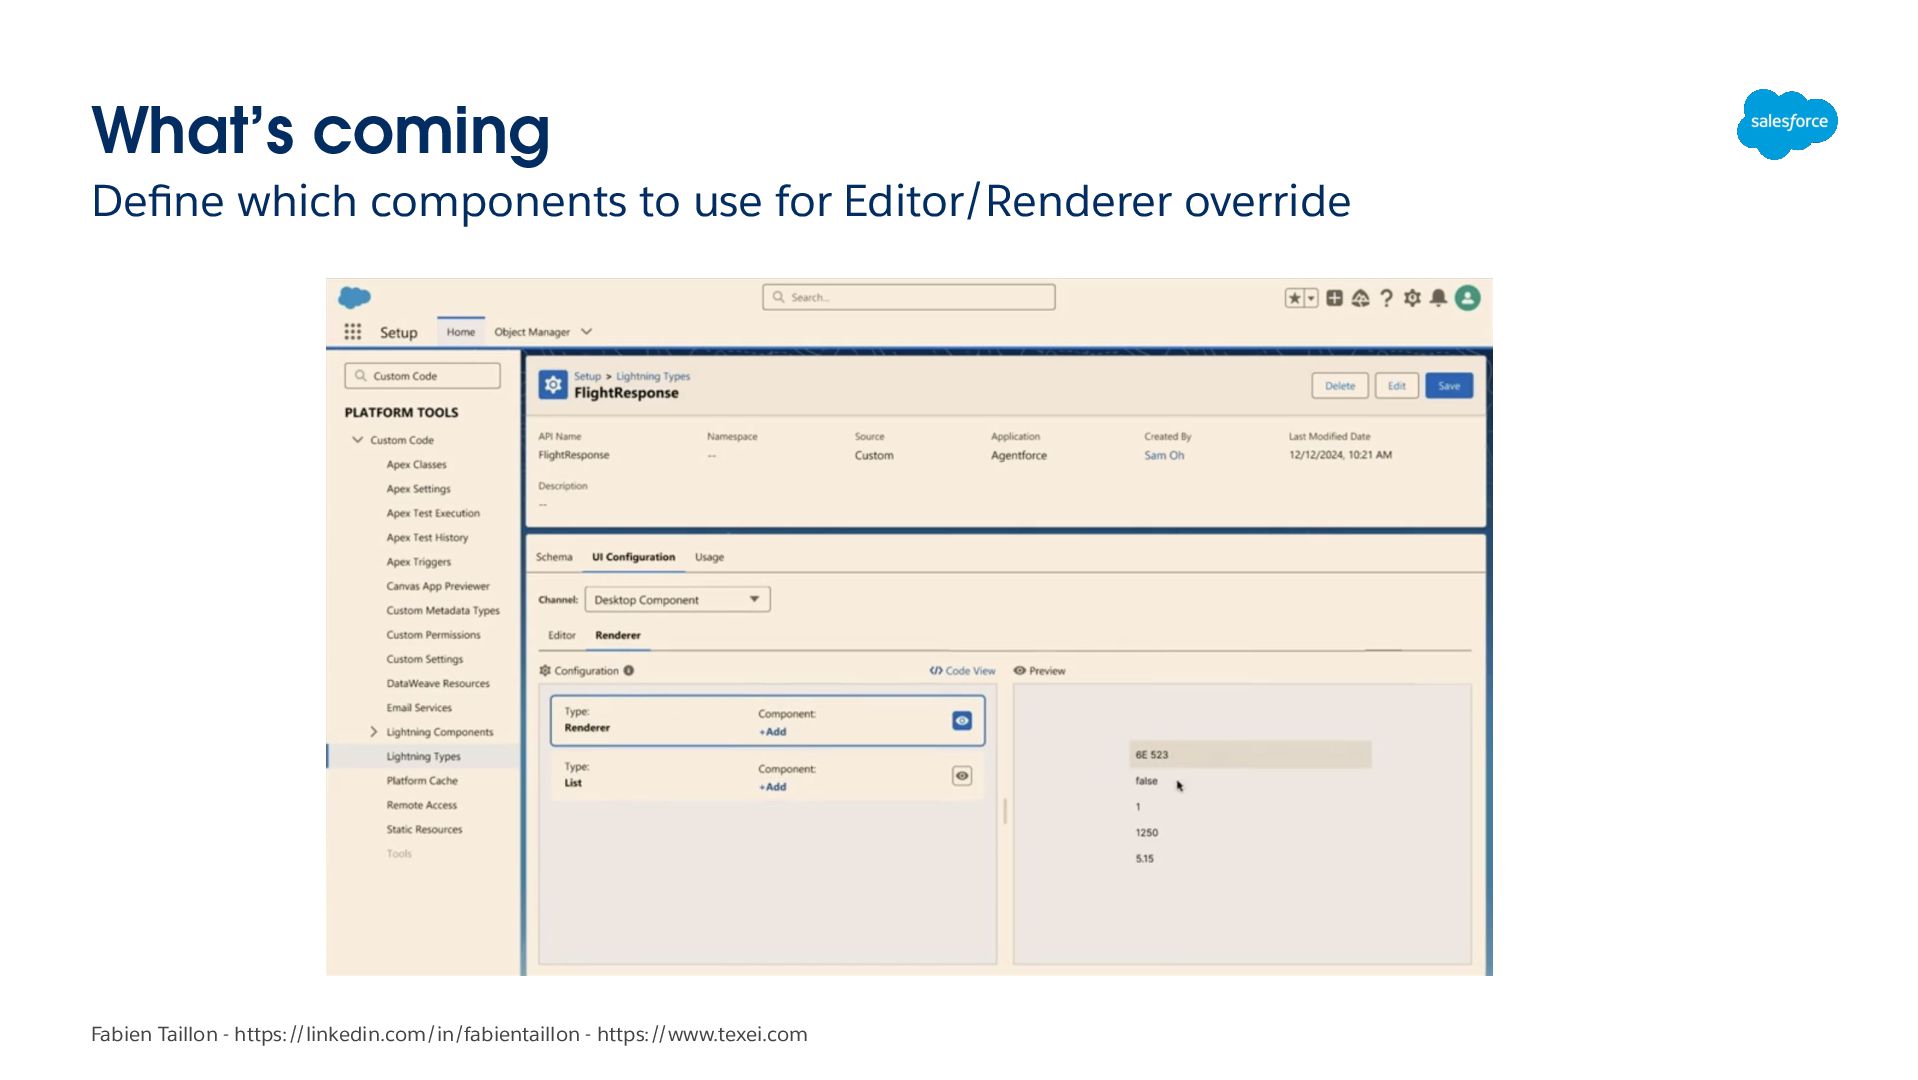The width and height of the screenshot is (1918, 1080).
Task: Select Lightning Types in the sidebar
Action: (423, 757)
